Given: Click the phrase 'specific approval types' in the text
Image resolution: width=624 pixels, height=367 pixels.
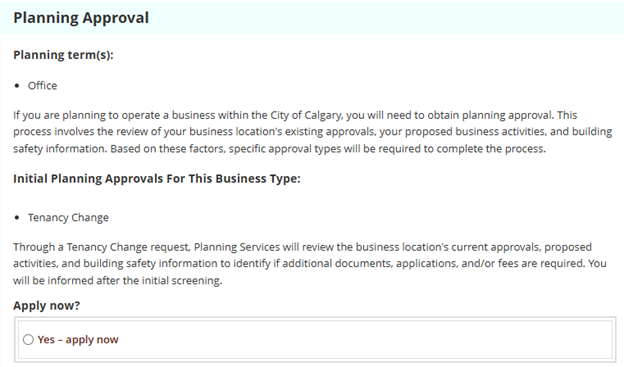Looking at the screenshot, I should click(285, 148).
